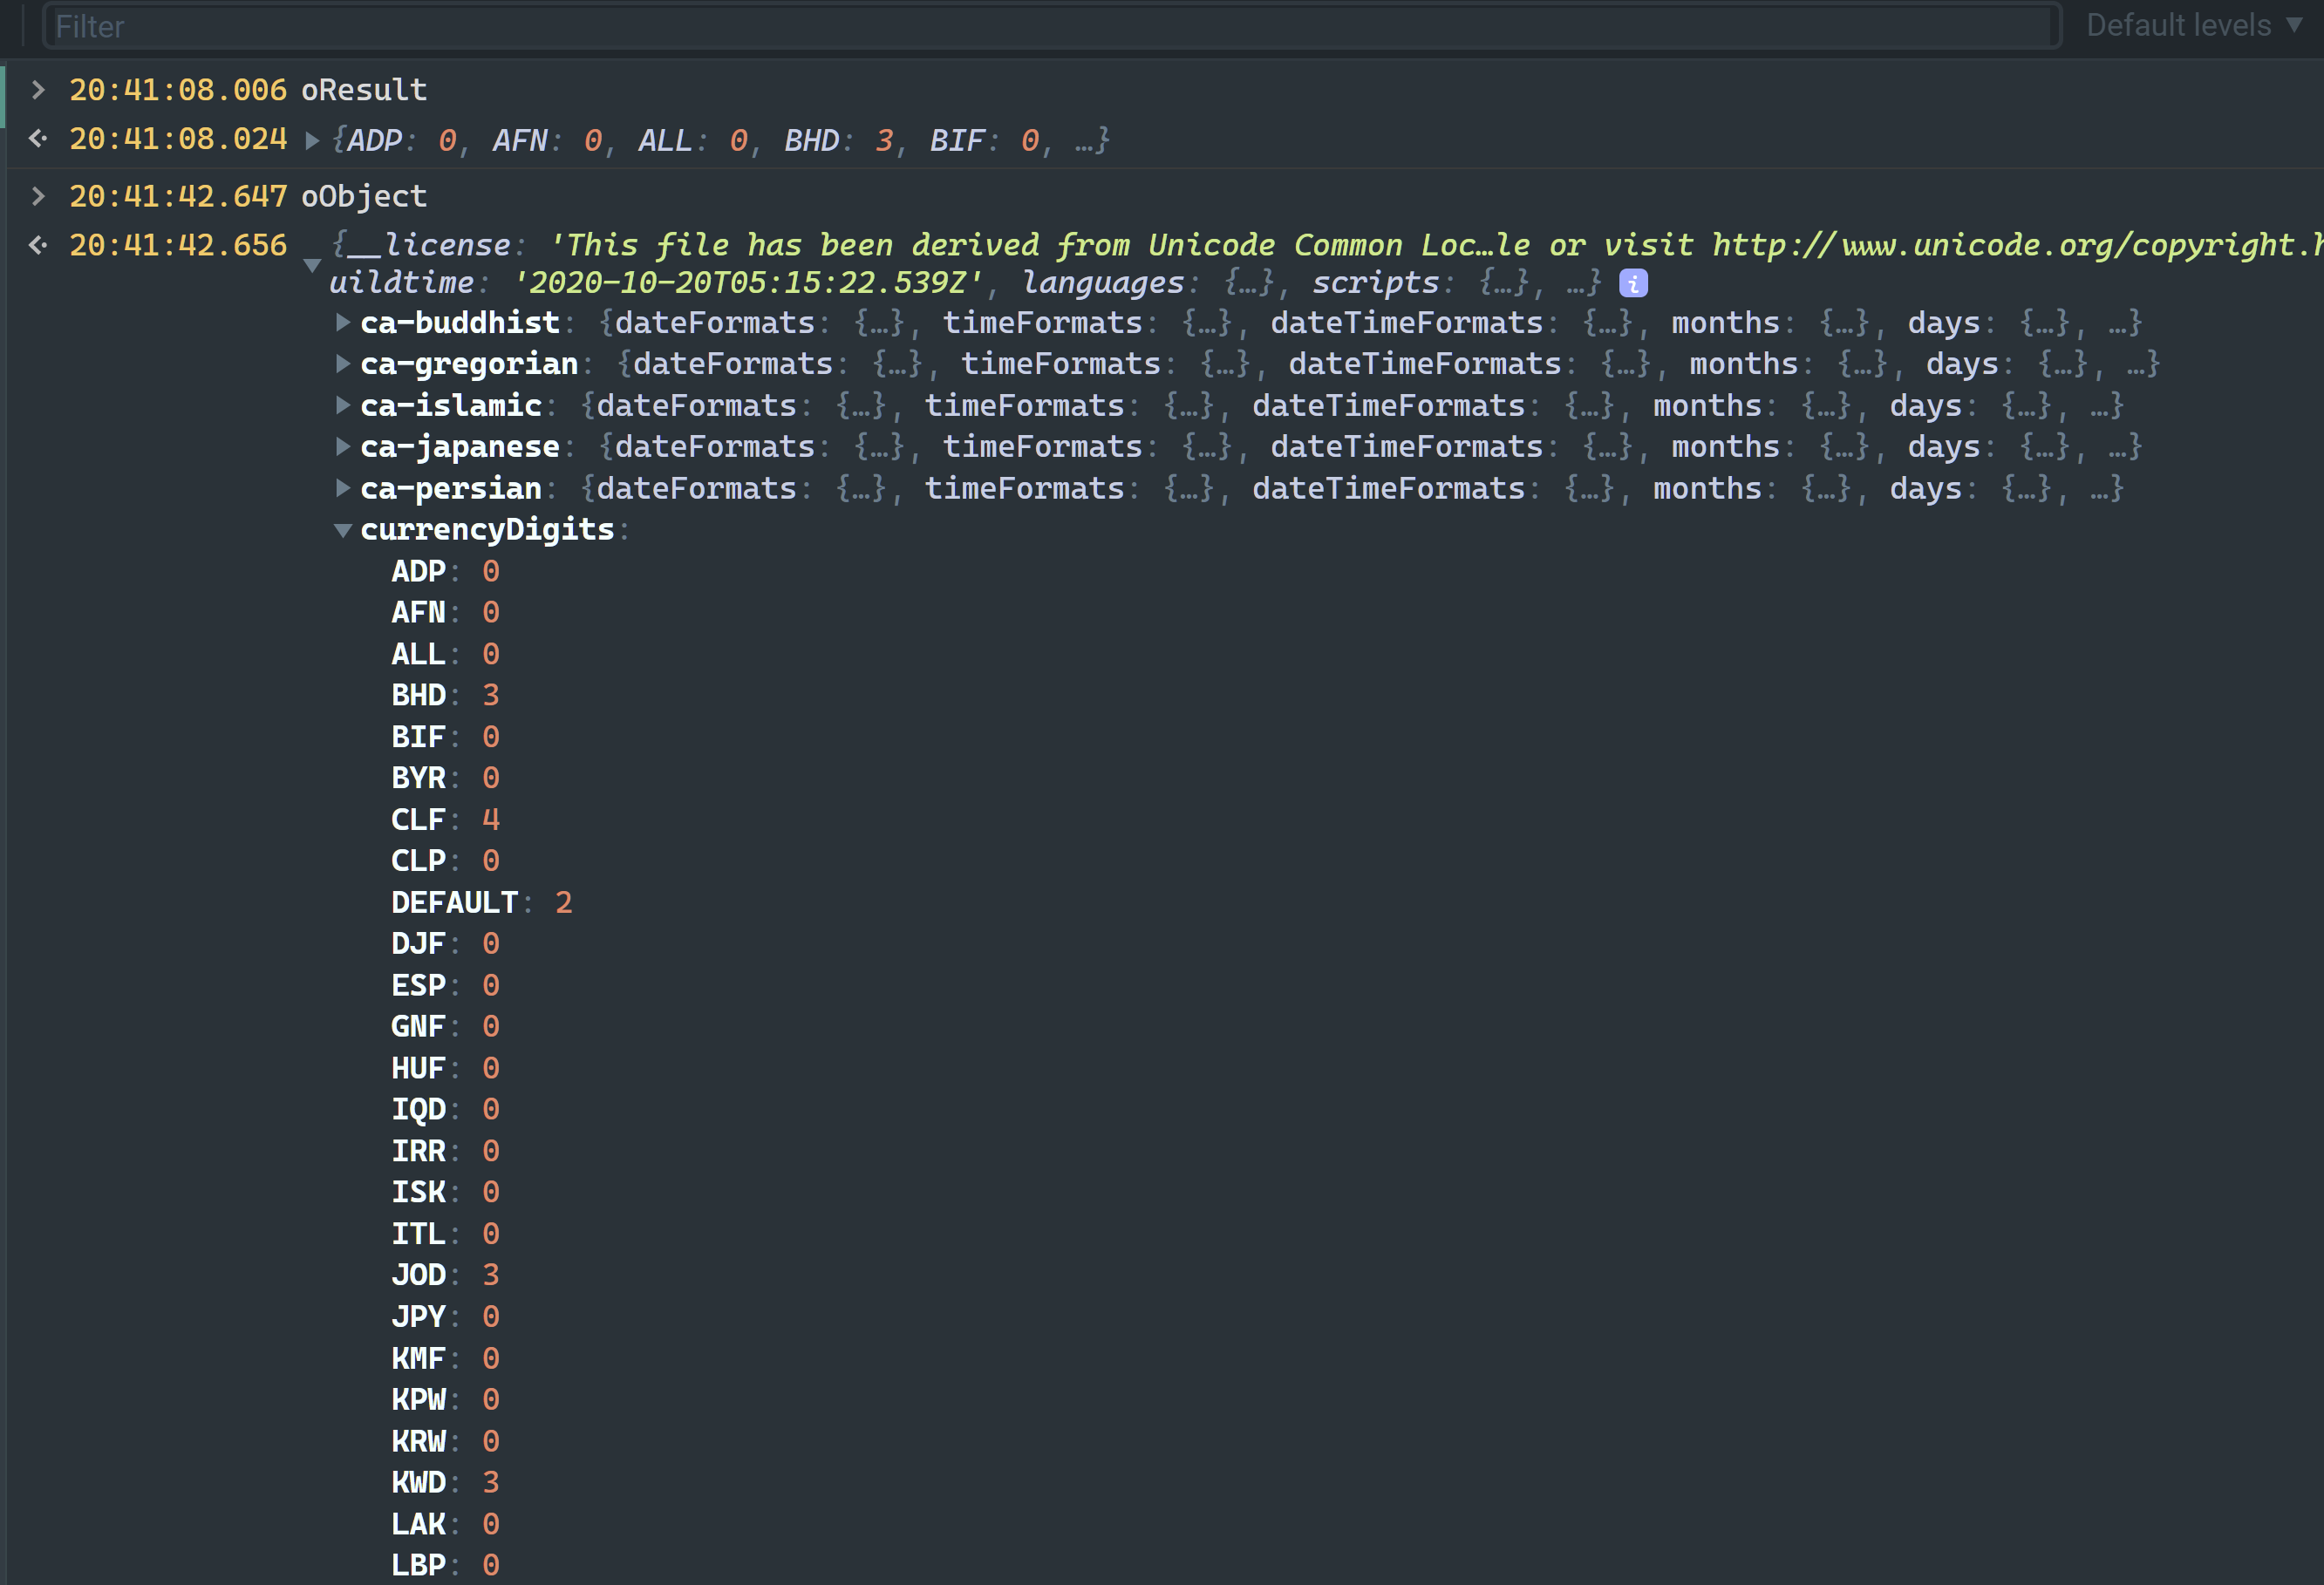Select the BYR: 0 entry
Viewport: 2324px width, 1585px height.
[445, 778]
